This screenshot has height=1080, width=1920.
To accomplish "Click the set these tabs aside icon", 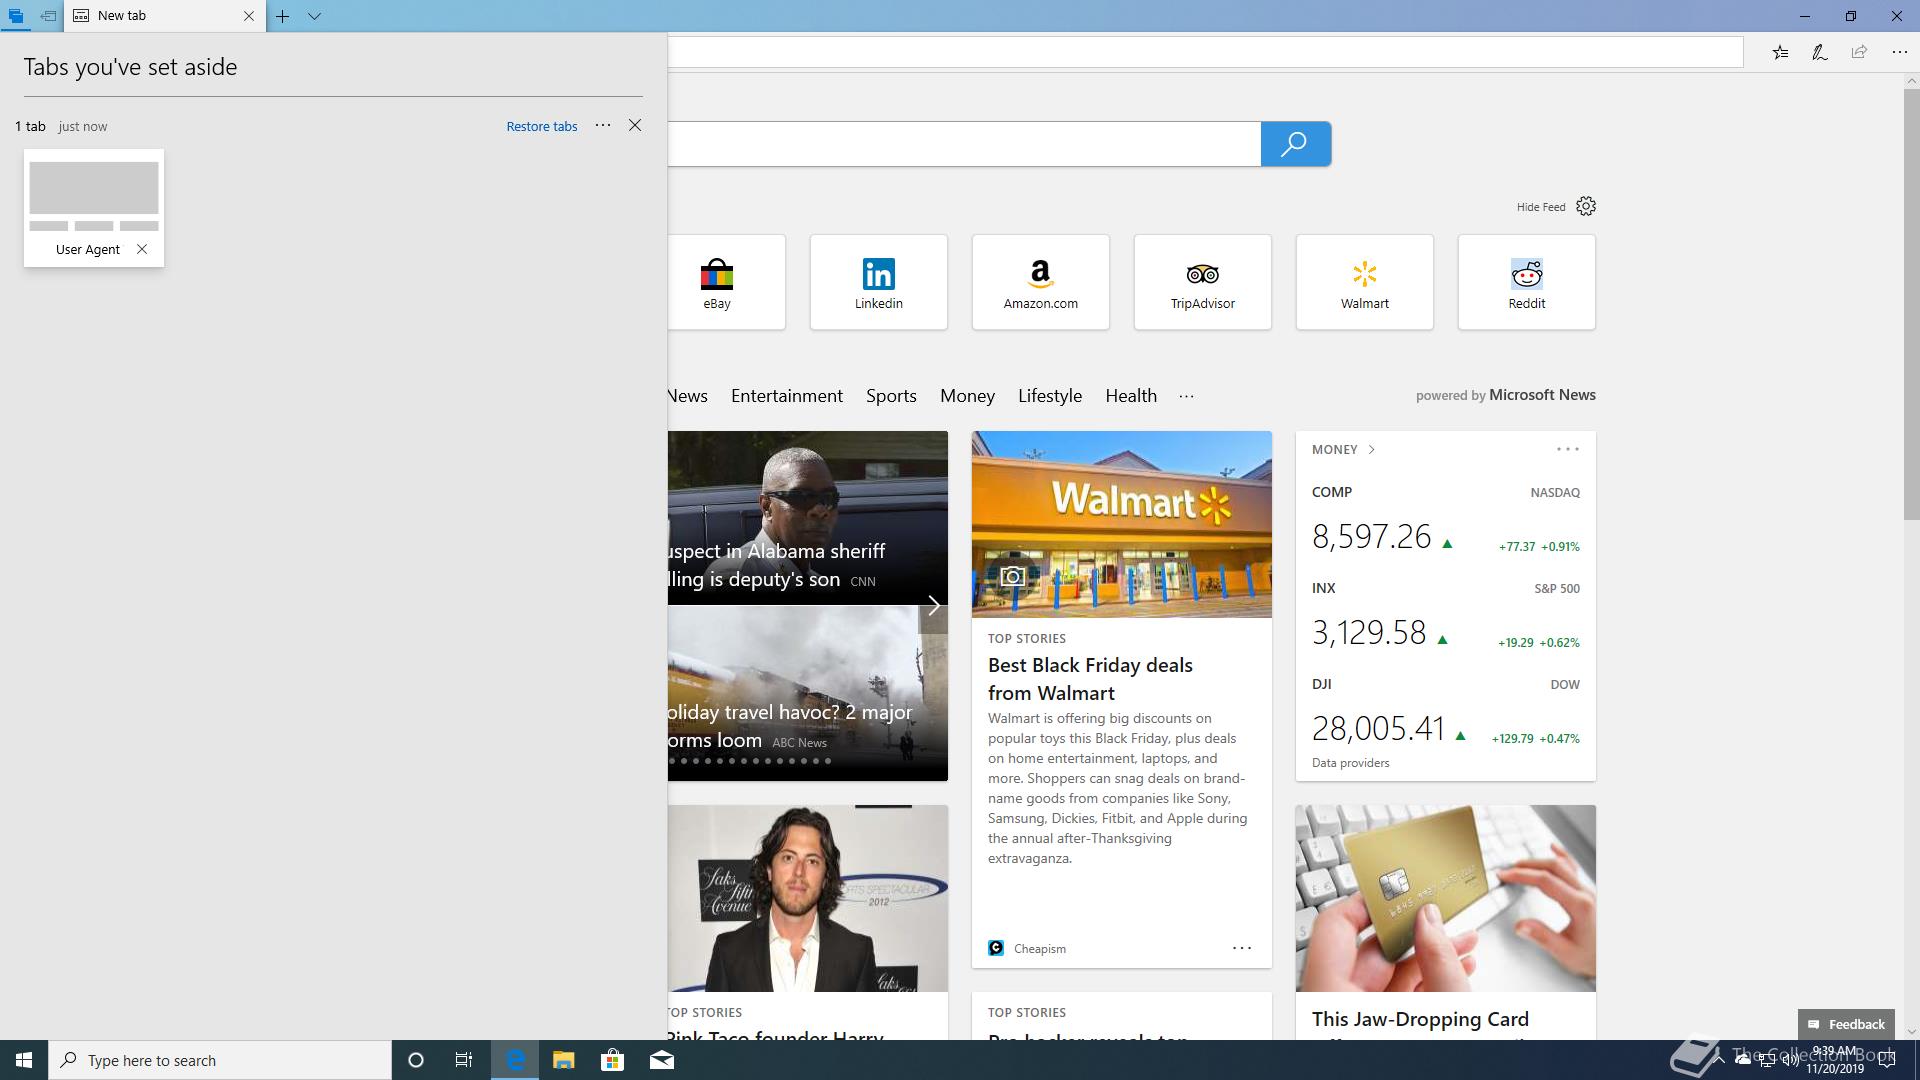I will pos(48,16).
